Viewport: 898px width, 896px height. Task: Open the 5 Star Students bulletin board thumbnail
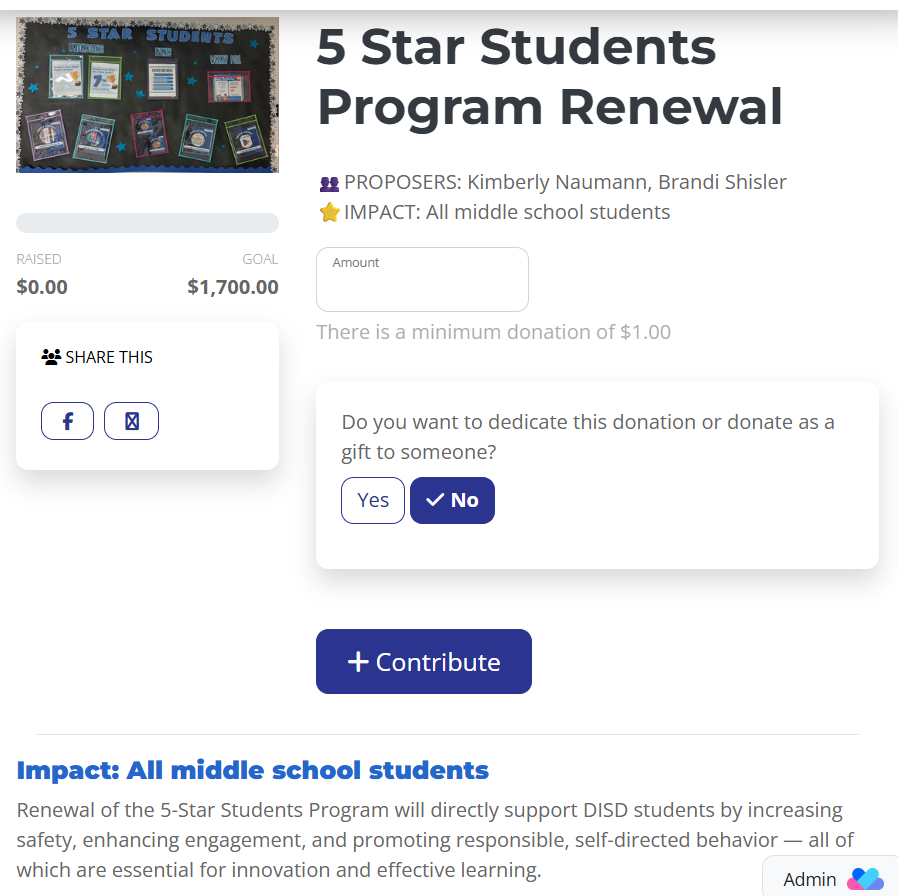(147, 95)
